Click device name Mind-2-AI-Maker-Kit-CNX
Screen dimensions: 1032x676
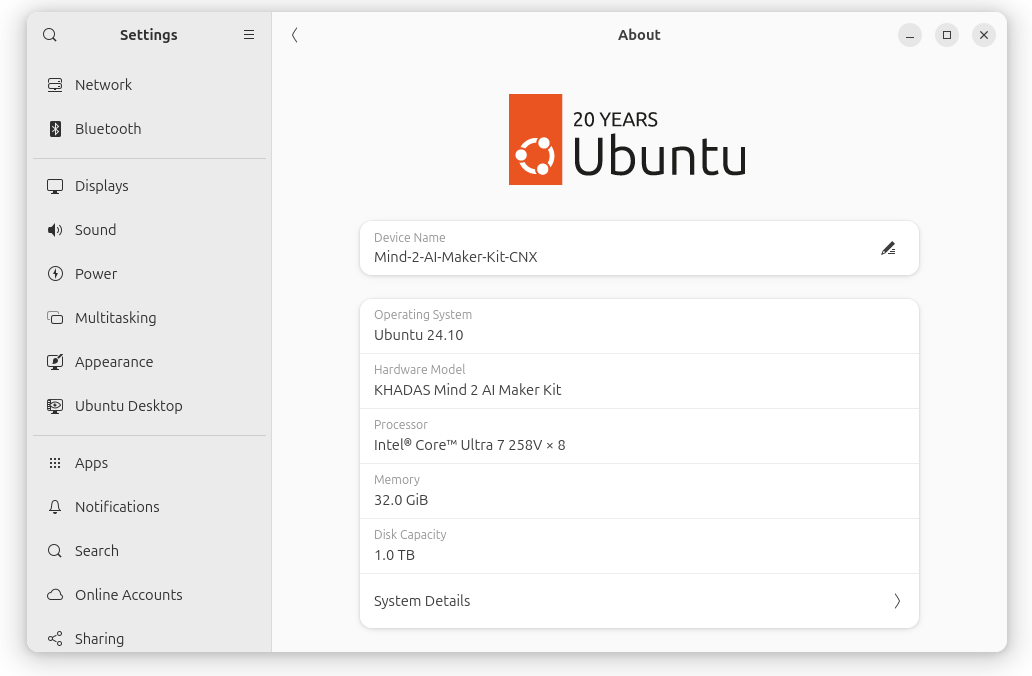pos(455,257)
